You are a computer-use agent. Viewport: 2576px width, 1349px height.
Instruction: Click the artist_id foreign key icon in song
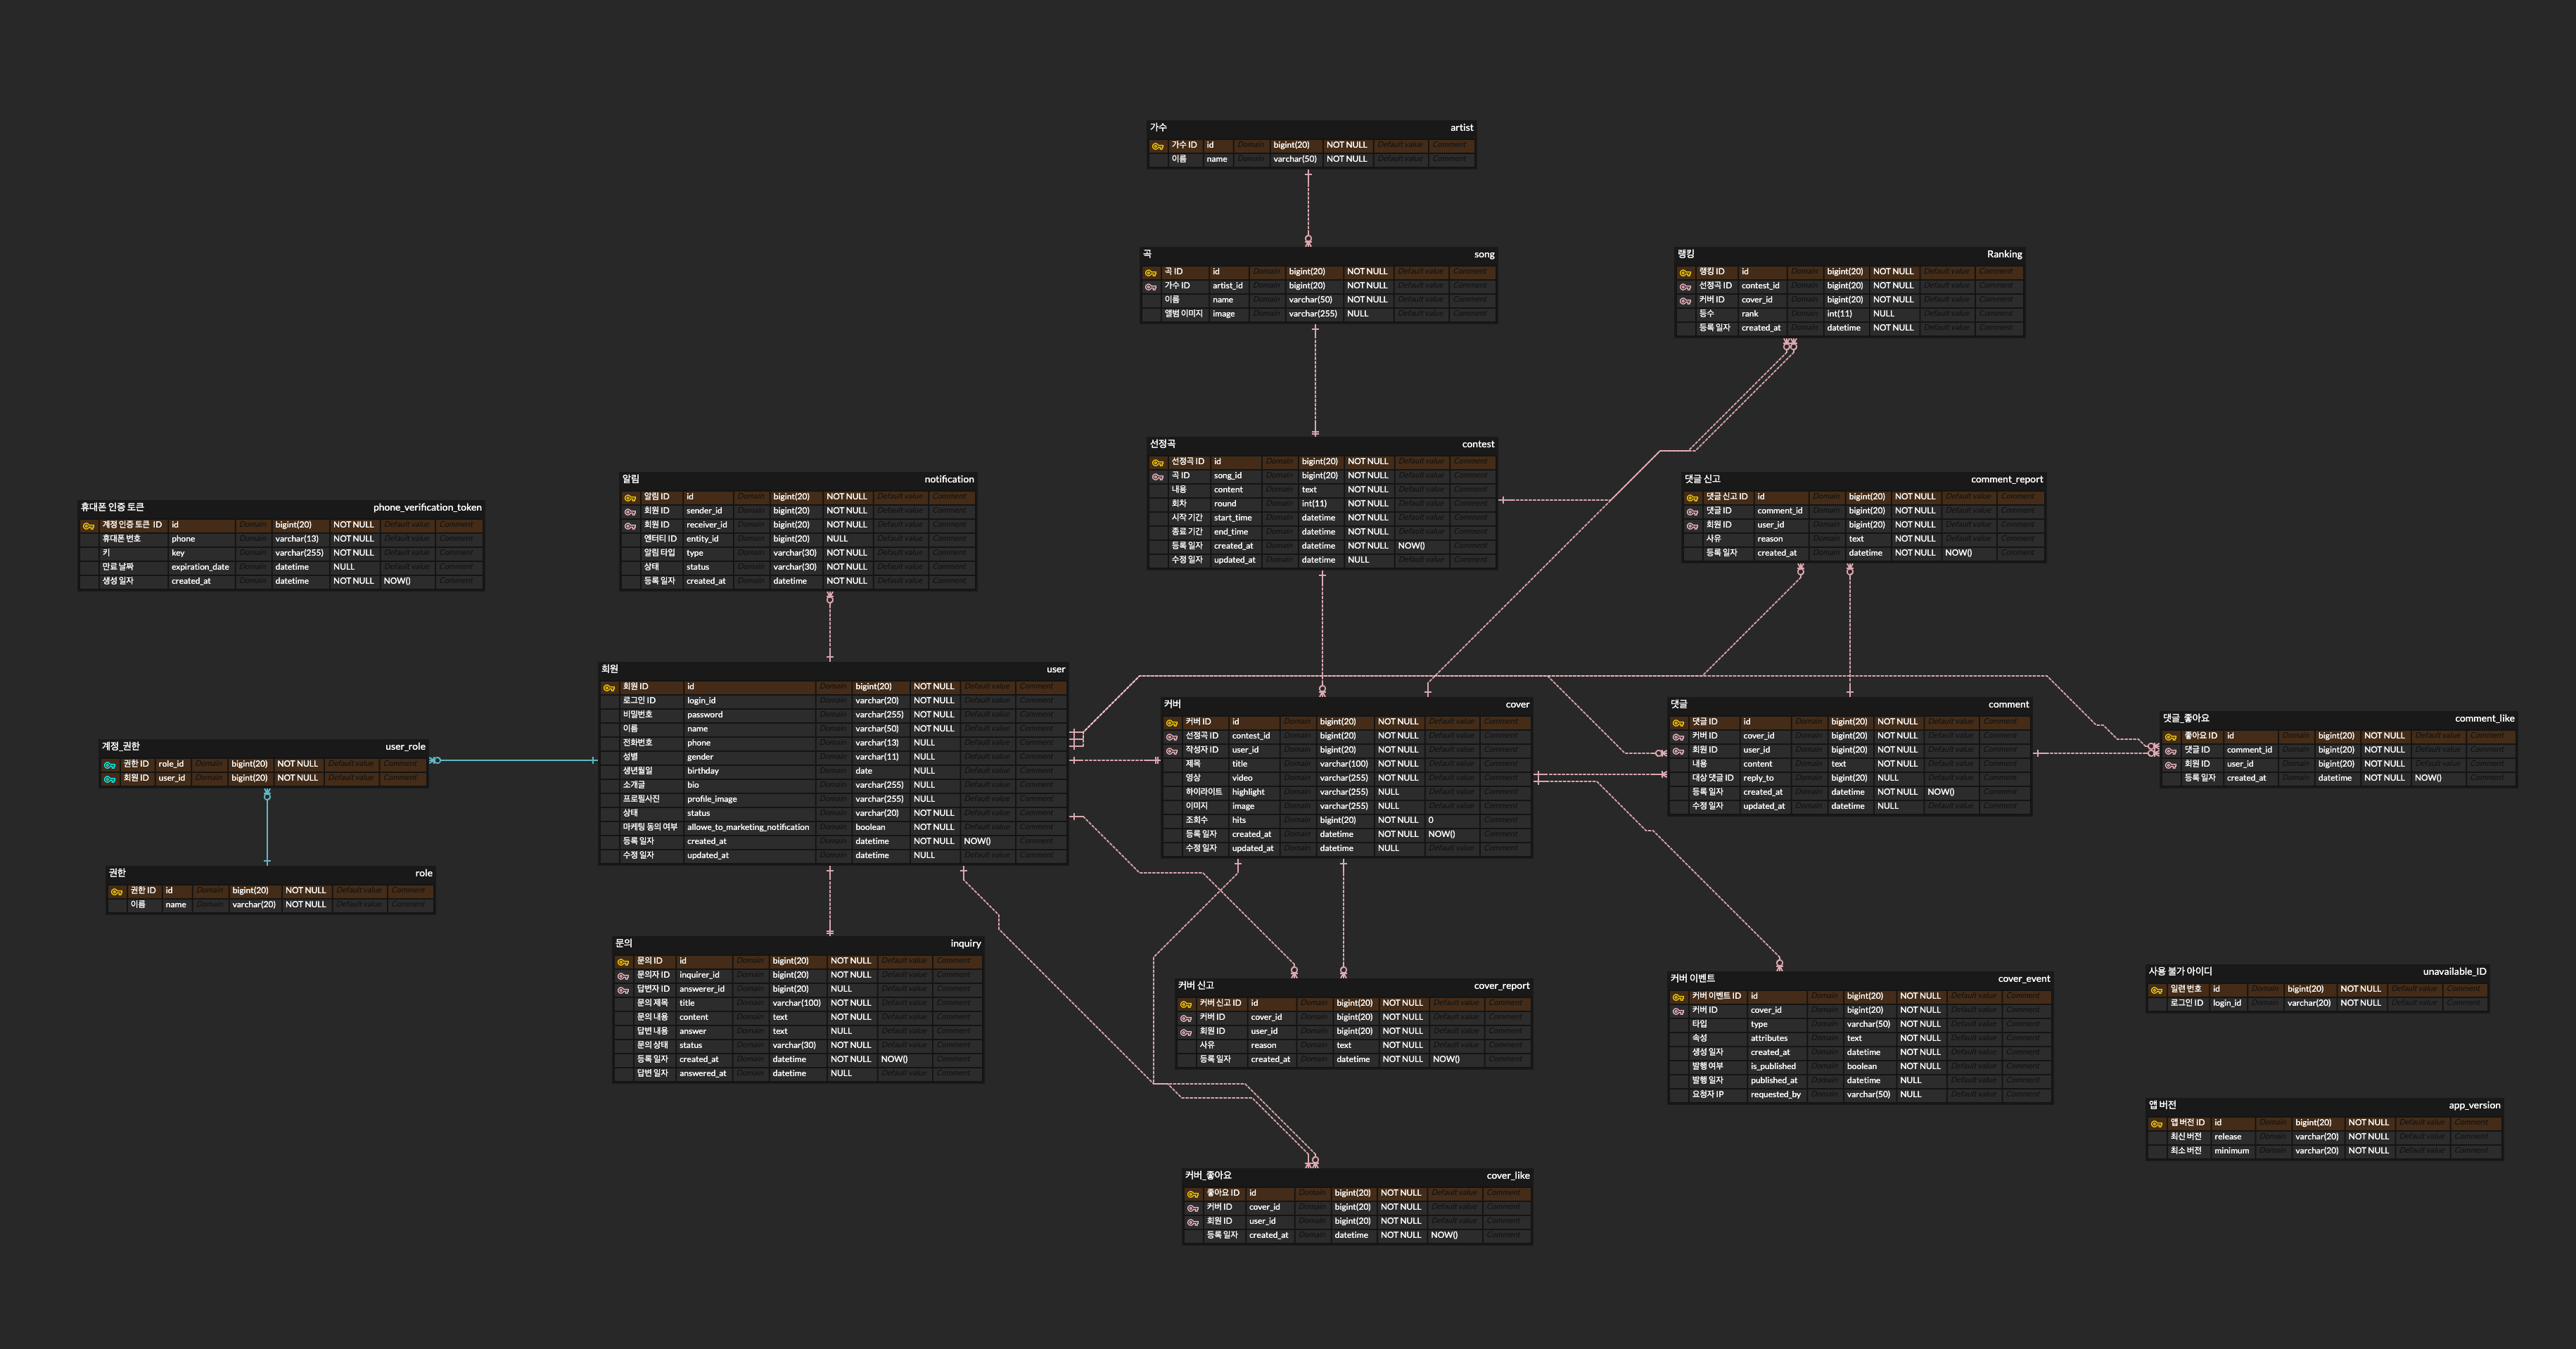[1151, 287]
